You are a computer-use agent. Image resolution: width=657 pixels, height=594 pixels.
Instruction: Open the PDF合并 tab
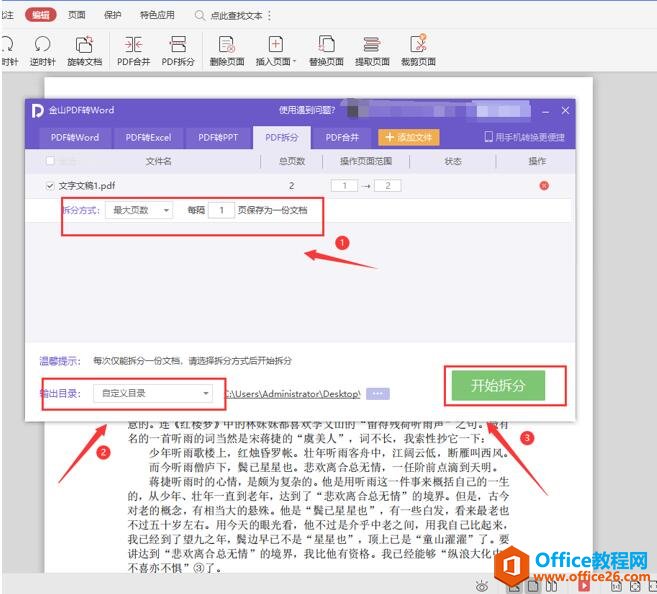tap(342, 137)
